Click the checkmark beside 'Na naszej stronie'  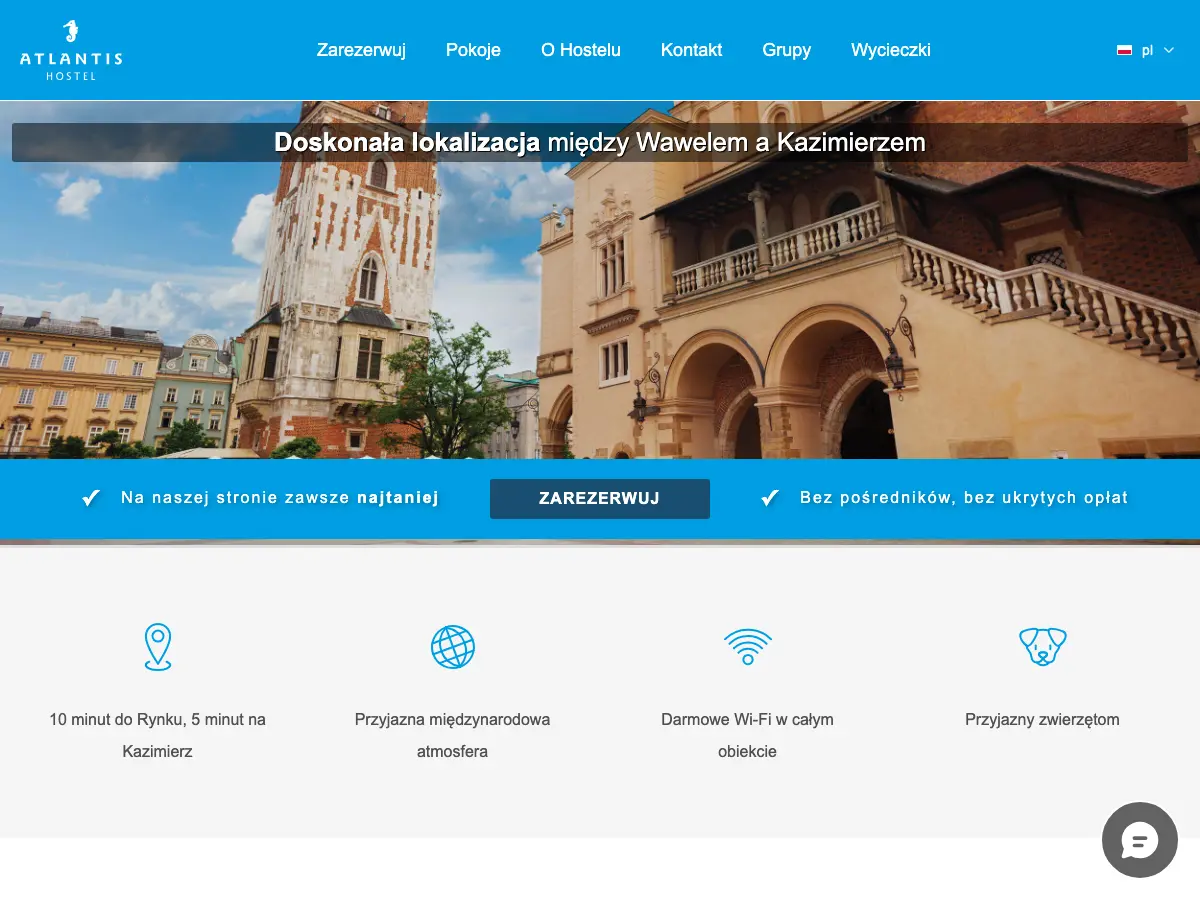tap(91, 497)
